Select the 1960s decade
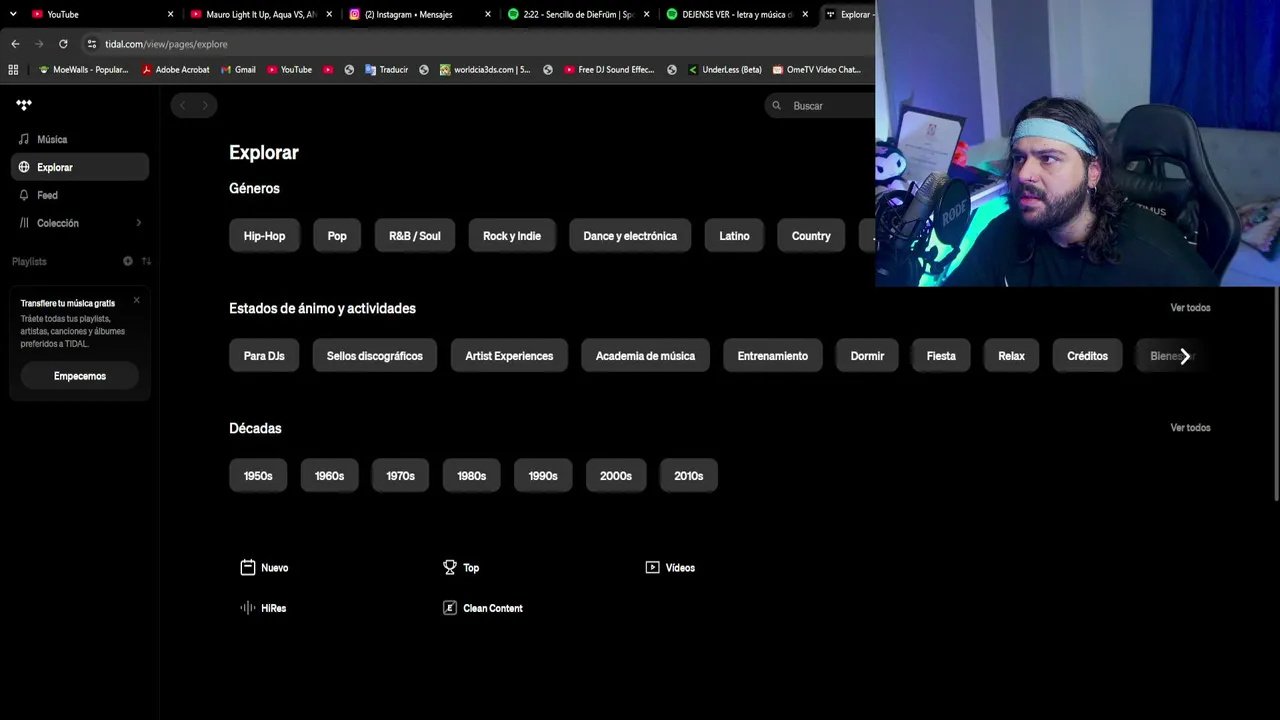 click(329, 476)
